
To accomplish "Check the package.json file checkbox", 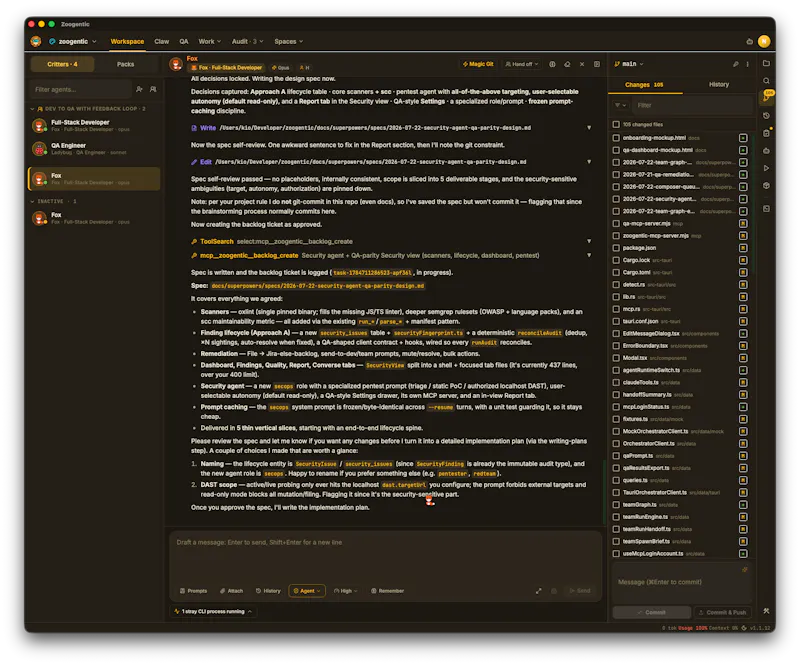I will tap(616, 248).
